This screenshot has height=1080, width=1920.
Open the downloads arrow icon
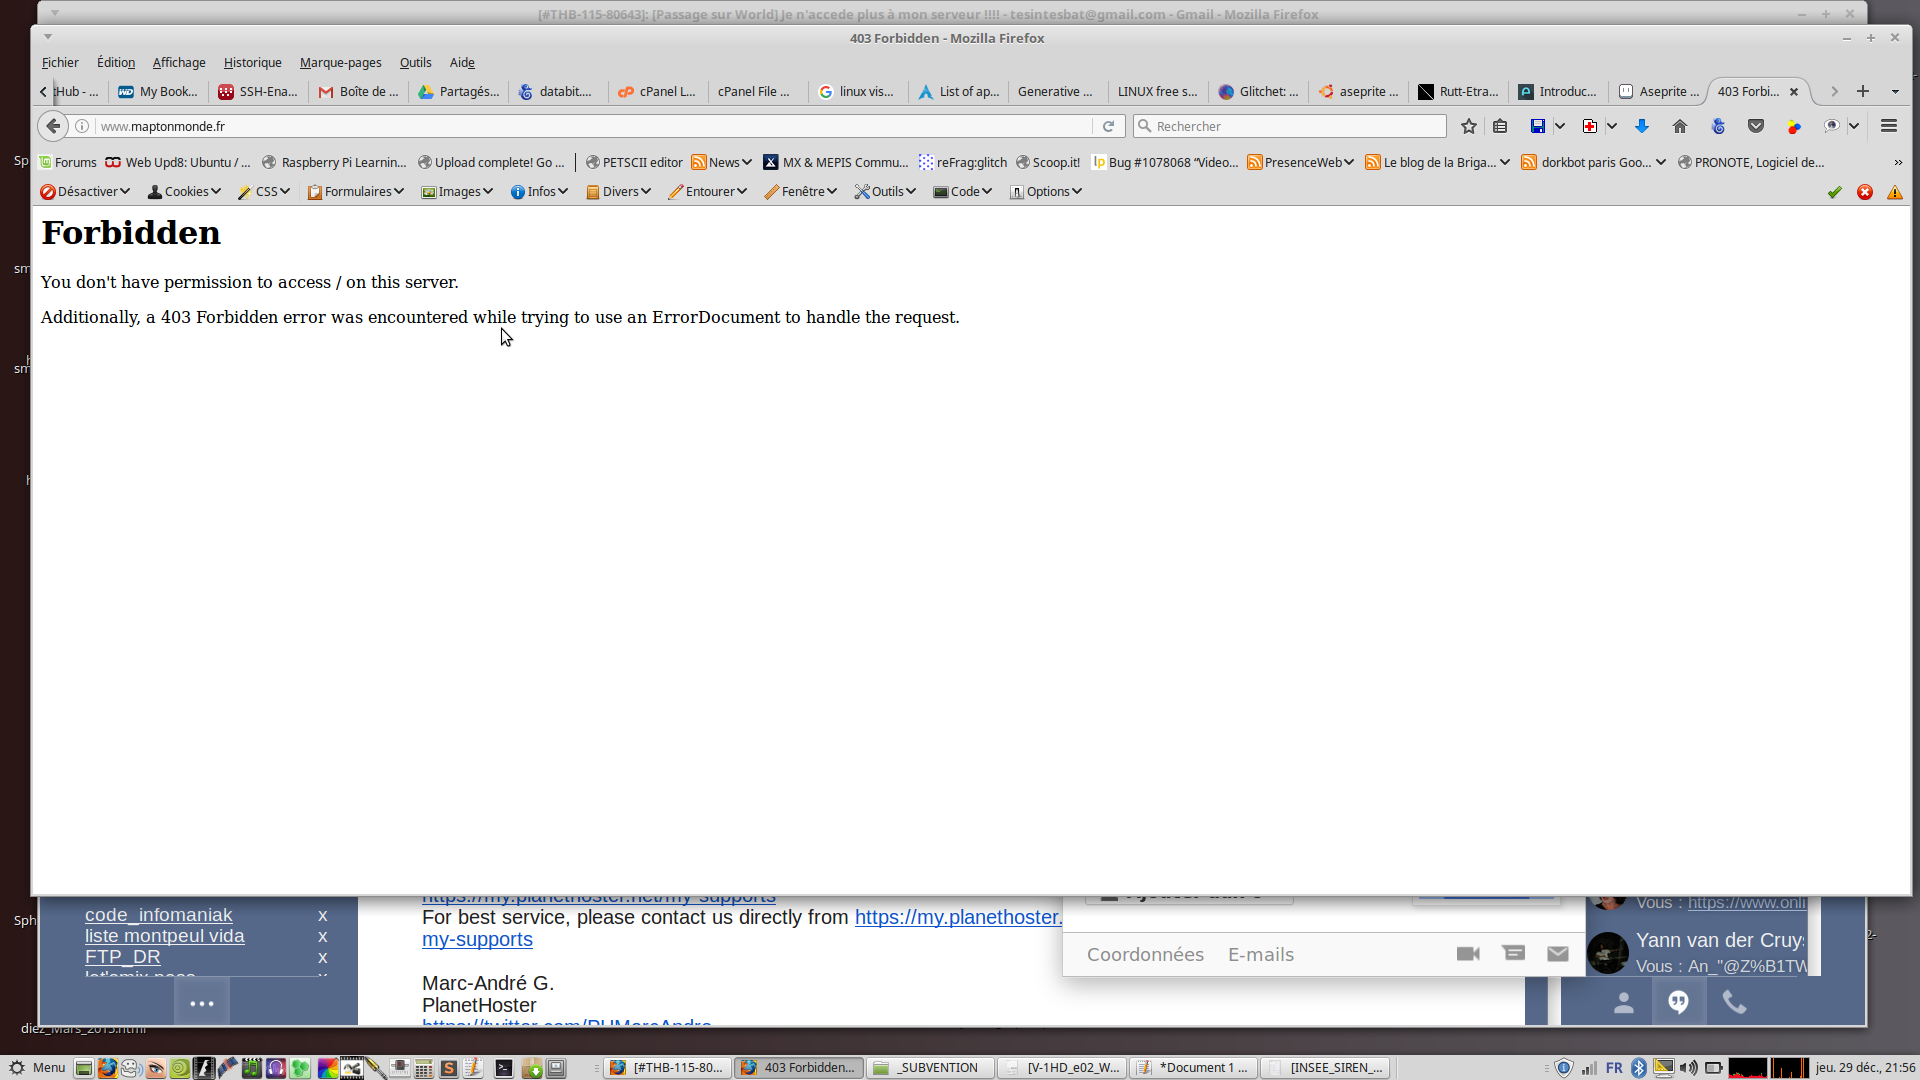click(x=1642, y=126)
